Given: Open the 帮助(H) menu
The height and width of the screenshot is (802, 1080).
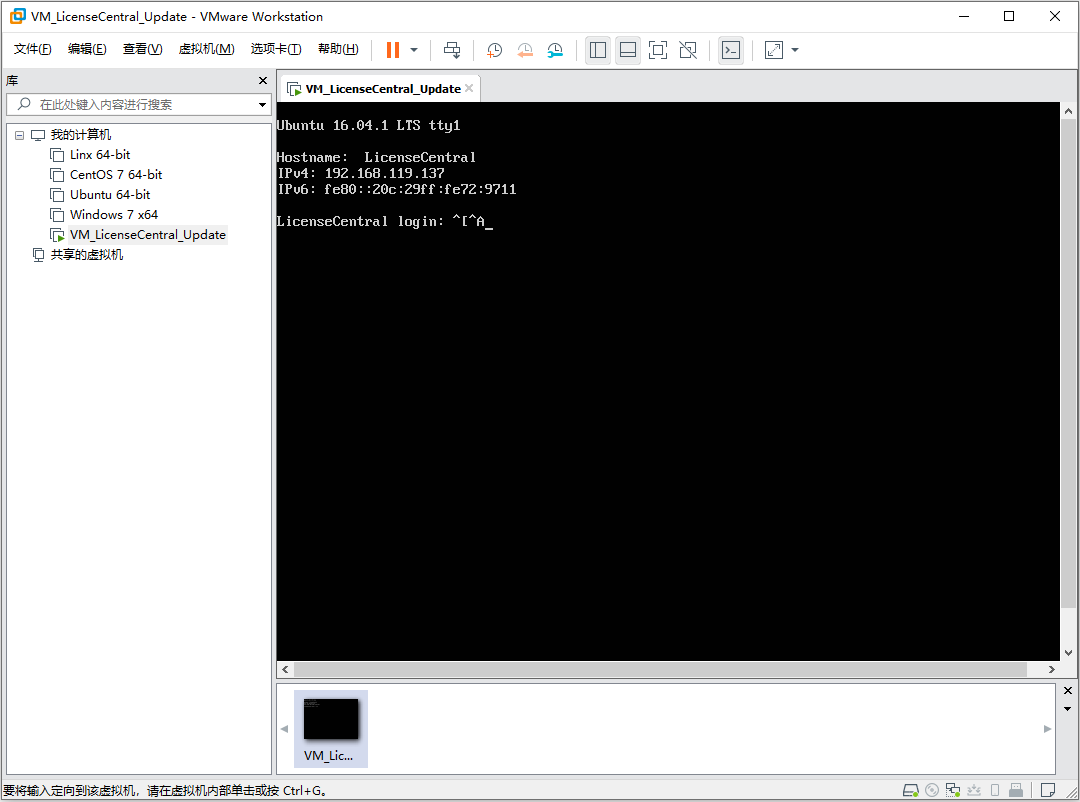Looking at the screenshot, I should tap(338, 49).
